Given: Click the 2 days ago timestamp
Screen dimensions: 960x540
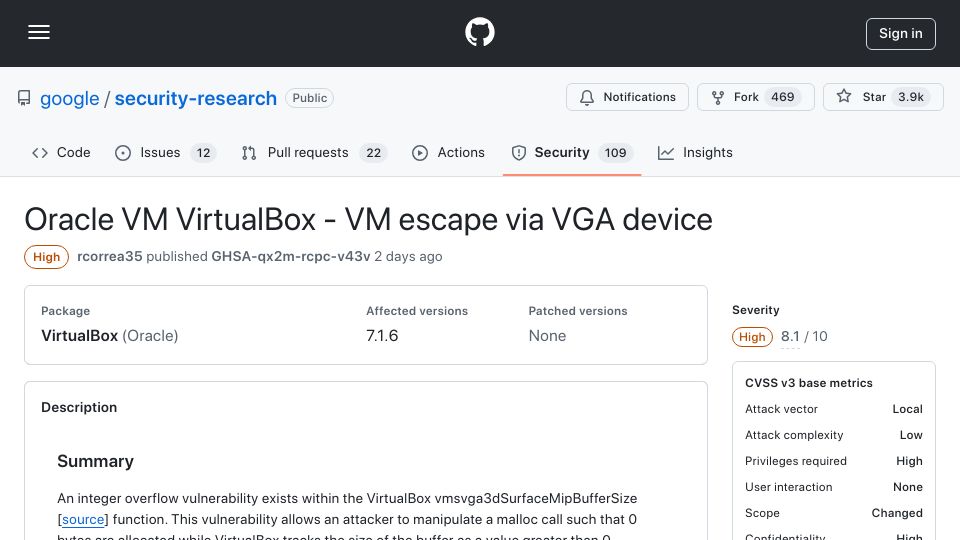Looking at the screenshot, I should coord(408,257).
